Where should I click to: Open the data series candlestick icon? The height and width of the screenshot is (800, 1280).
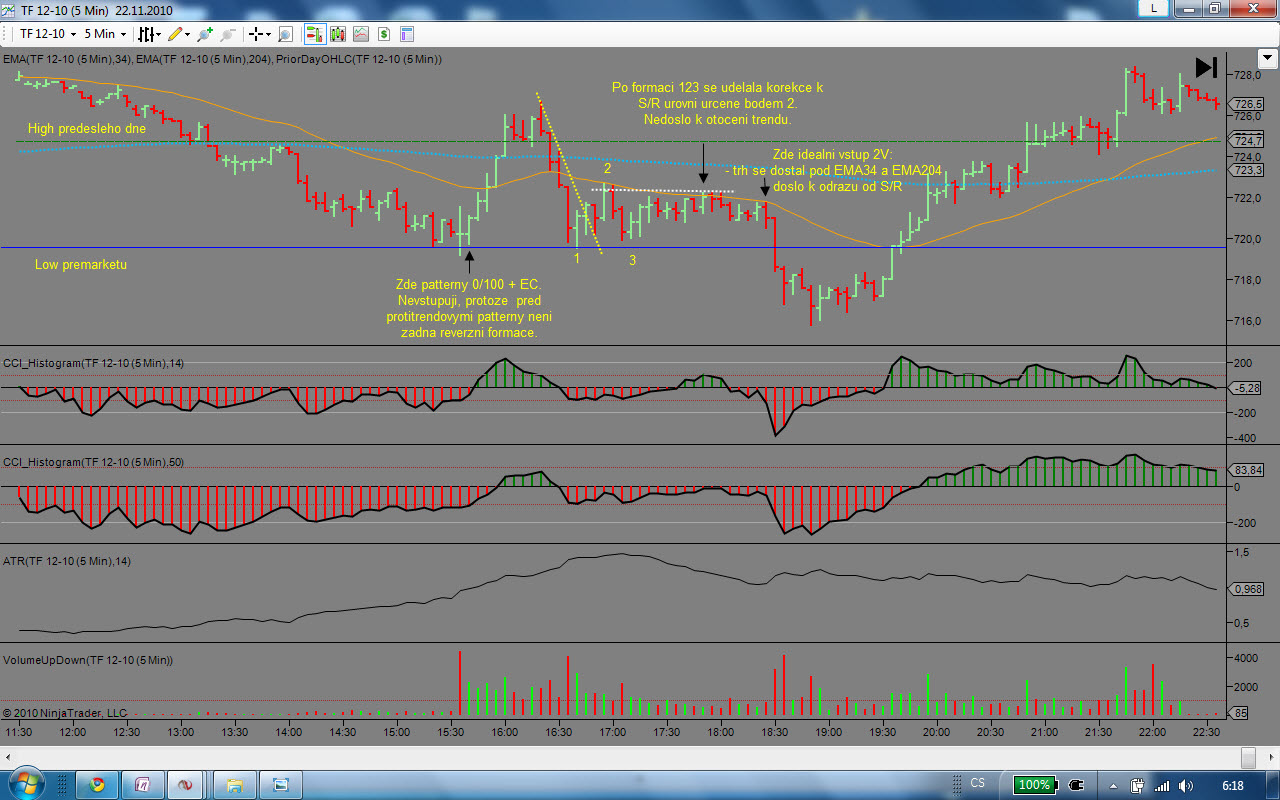coord(337,34)
